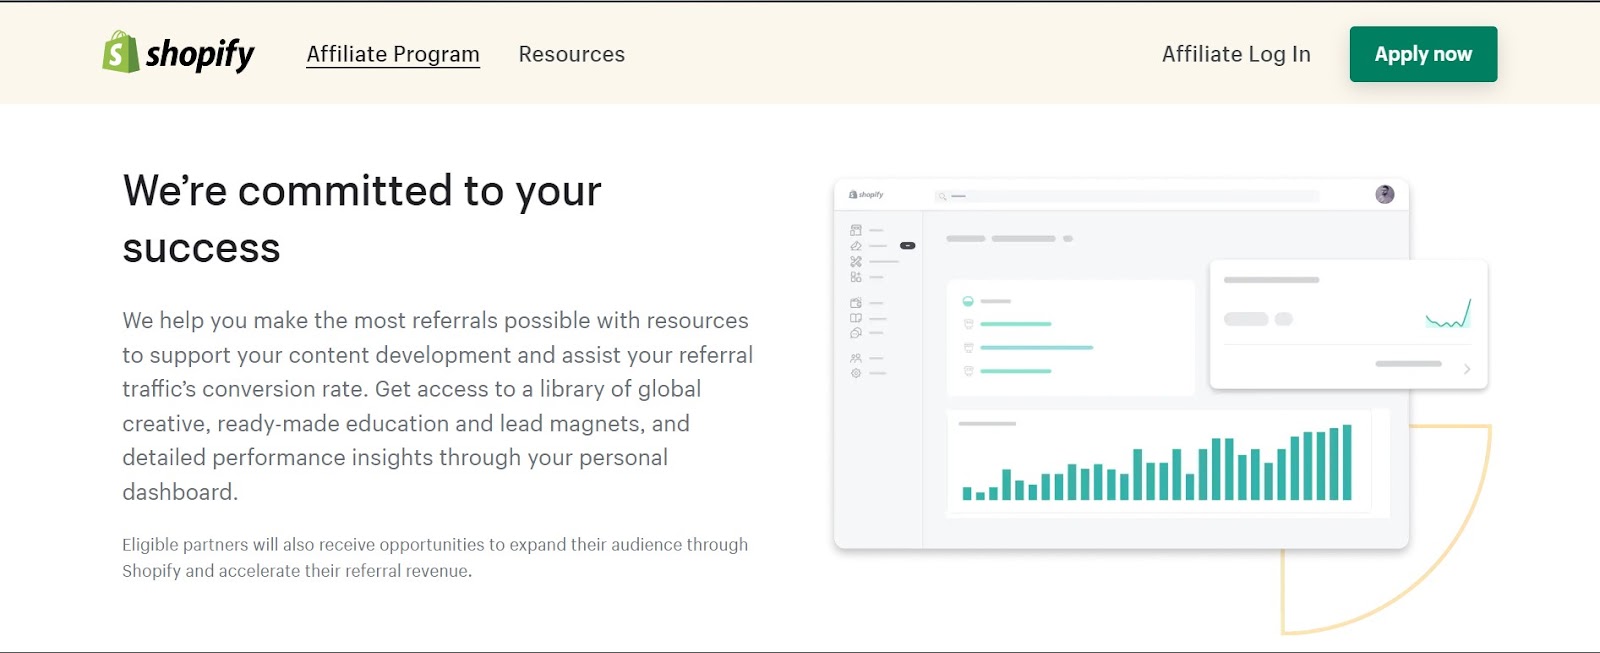
Task: Click the dashboard illustration image
Action: pos(1162,405)
